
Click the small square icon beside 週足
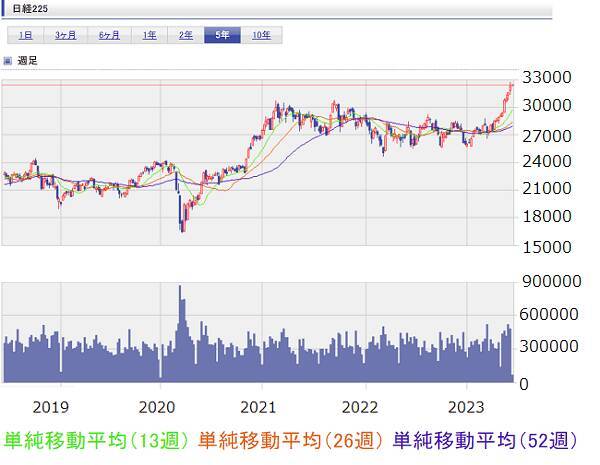[7, 61]
